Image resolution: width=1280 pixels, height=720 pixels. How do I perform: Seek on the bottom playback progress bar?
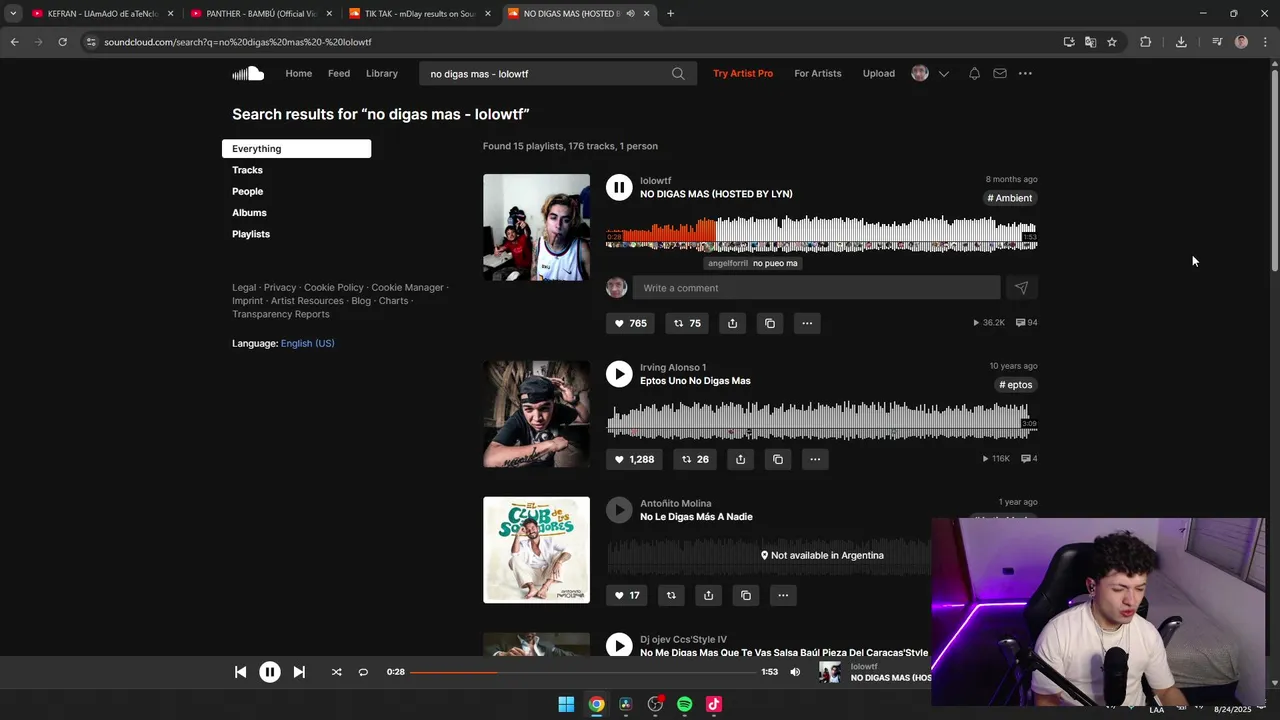(583, 672)
